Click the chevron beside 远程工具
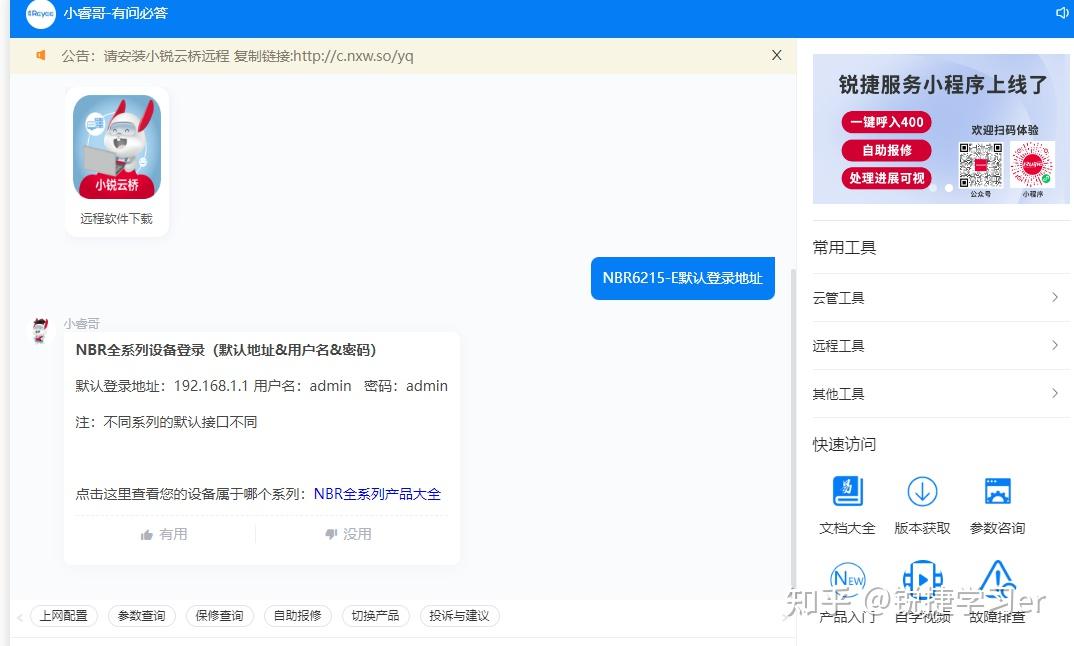1074x646 pixels. pyautogui.click(x=1055, y=345)
